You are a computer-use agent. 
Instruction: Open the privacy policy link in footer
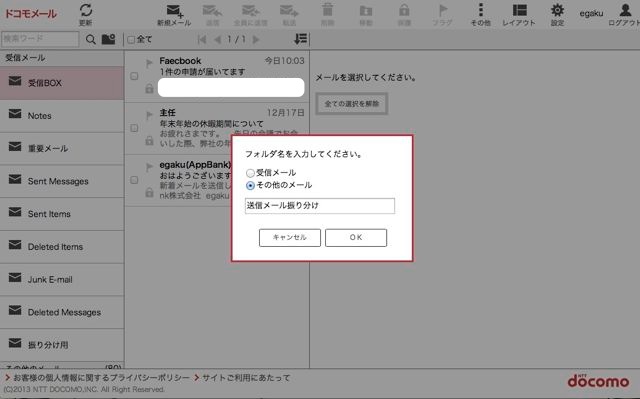click(101, 378)
